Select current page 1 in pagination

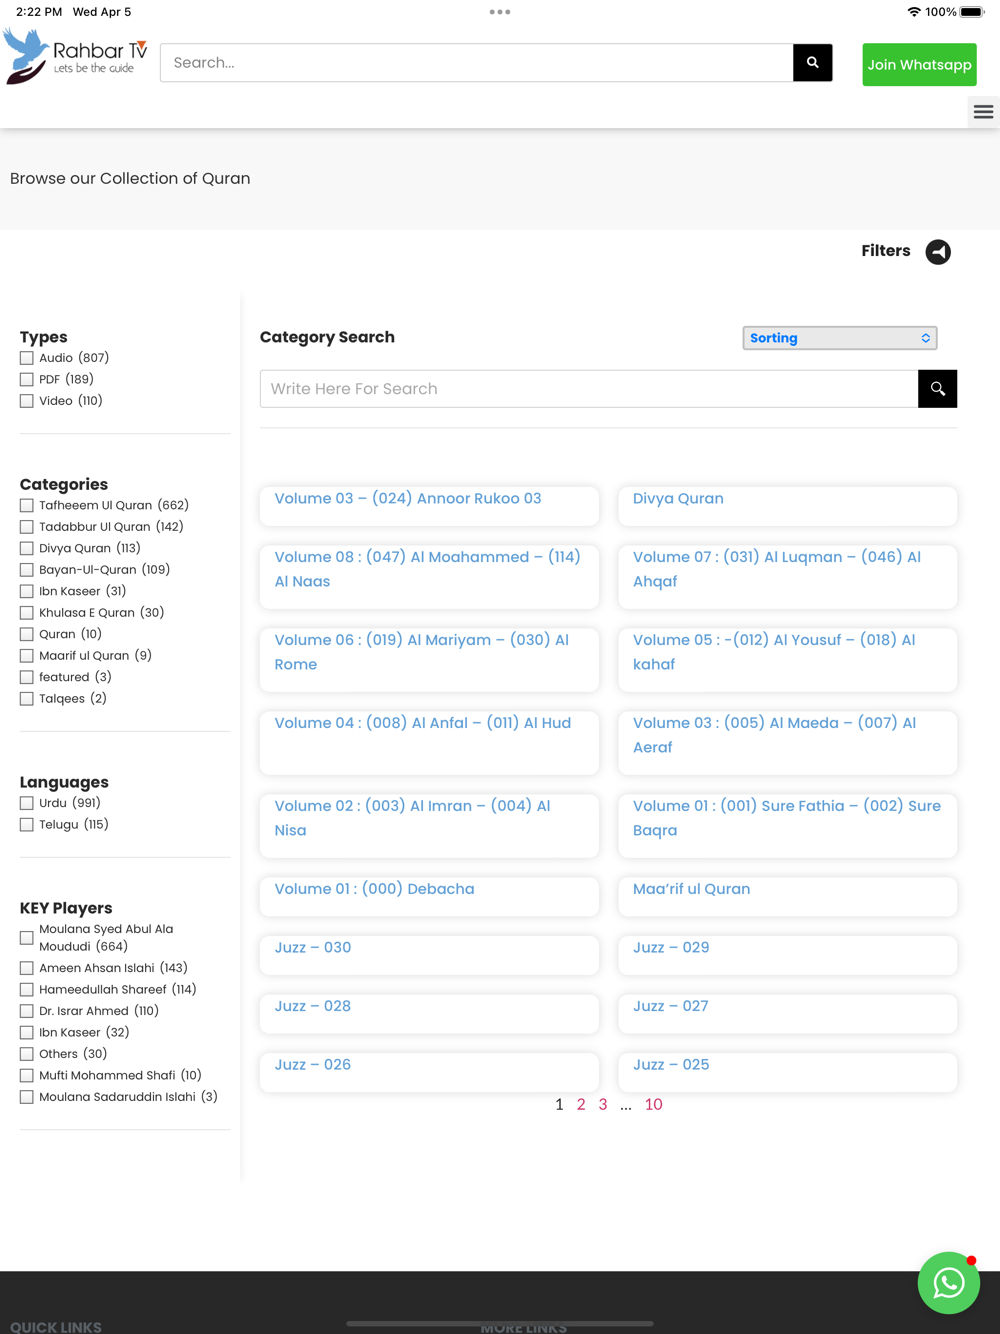pos(559,1104)
